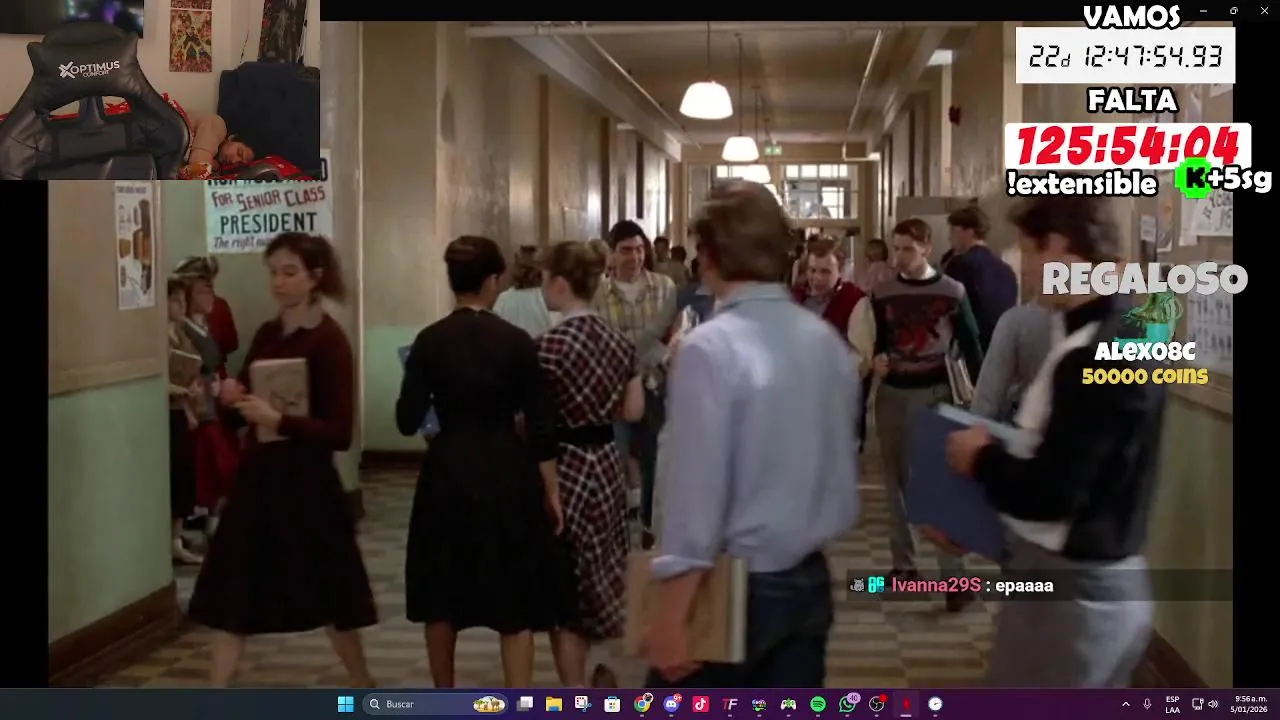
Task: Click the red 125:54:04 countdown
Action: click(x=1128, y=146)
